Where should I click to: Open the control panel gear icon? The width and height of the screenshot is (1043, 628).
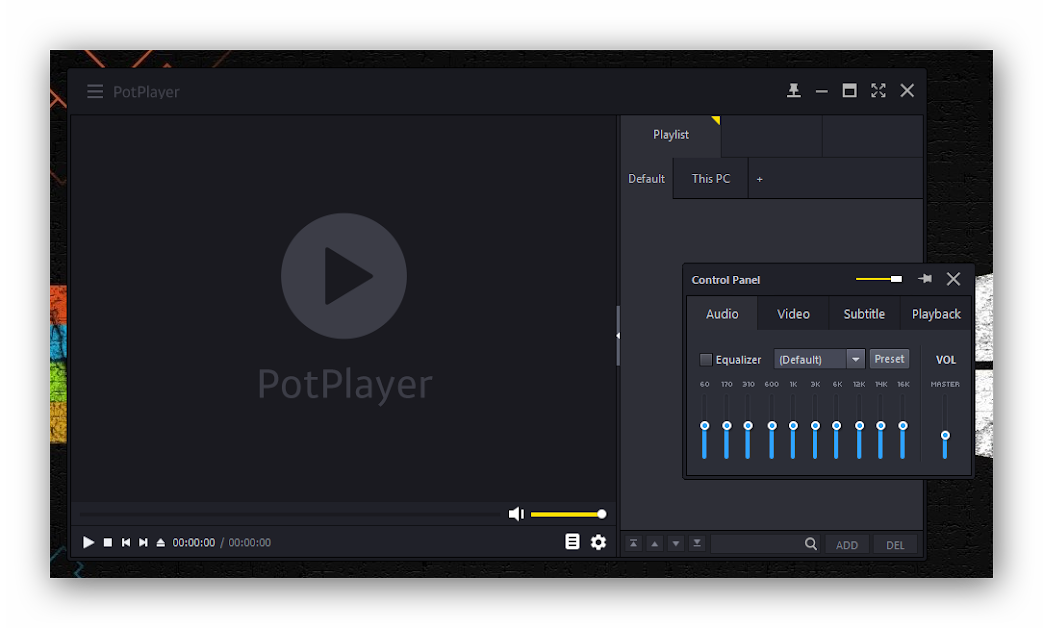click(x=599, y=542)
